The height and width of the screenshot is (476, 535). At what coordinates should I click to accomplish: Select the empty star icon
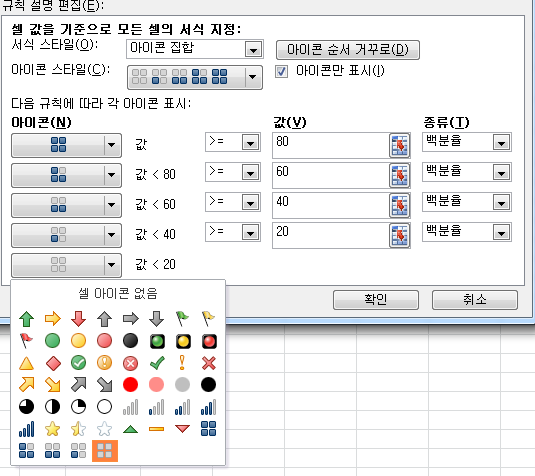104,429
